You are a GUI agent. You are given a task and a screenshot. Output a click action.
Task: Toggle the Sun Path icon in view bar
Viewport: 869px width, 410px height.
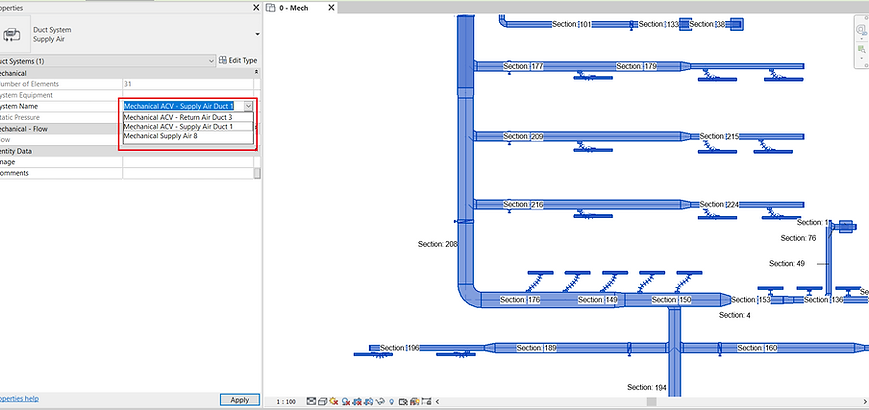(334, 401)
